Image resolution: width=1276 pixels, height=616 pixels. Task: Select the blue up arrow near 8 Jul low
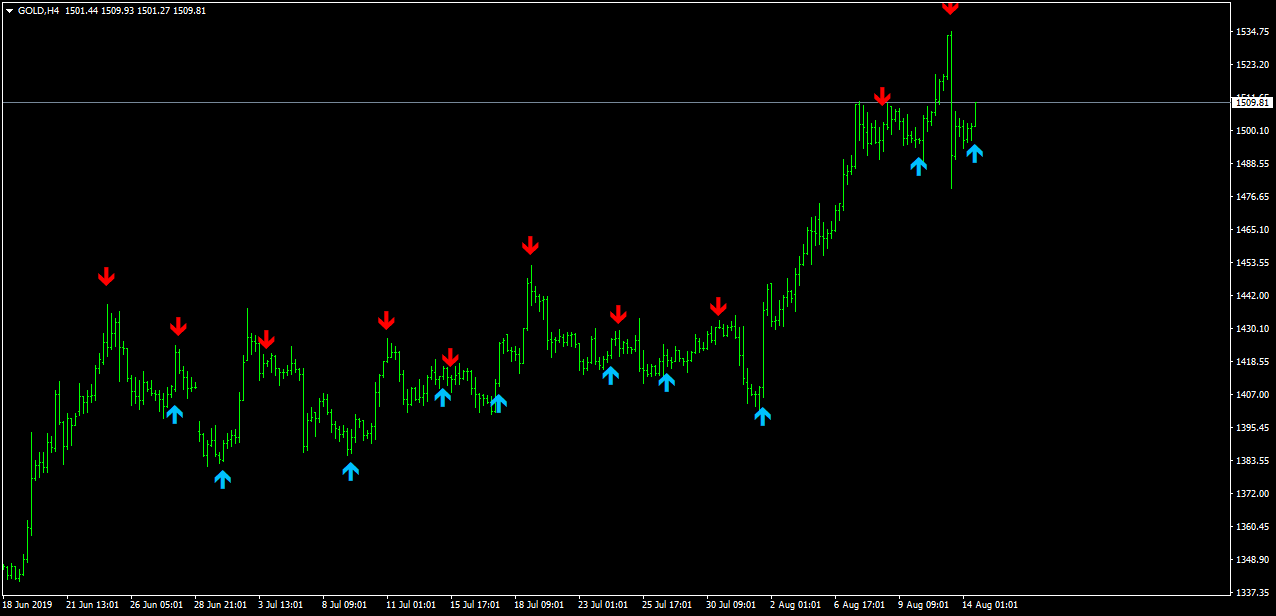350,471
